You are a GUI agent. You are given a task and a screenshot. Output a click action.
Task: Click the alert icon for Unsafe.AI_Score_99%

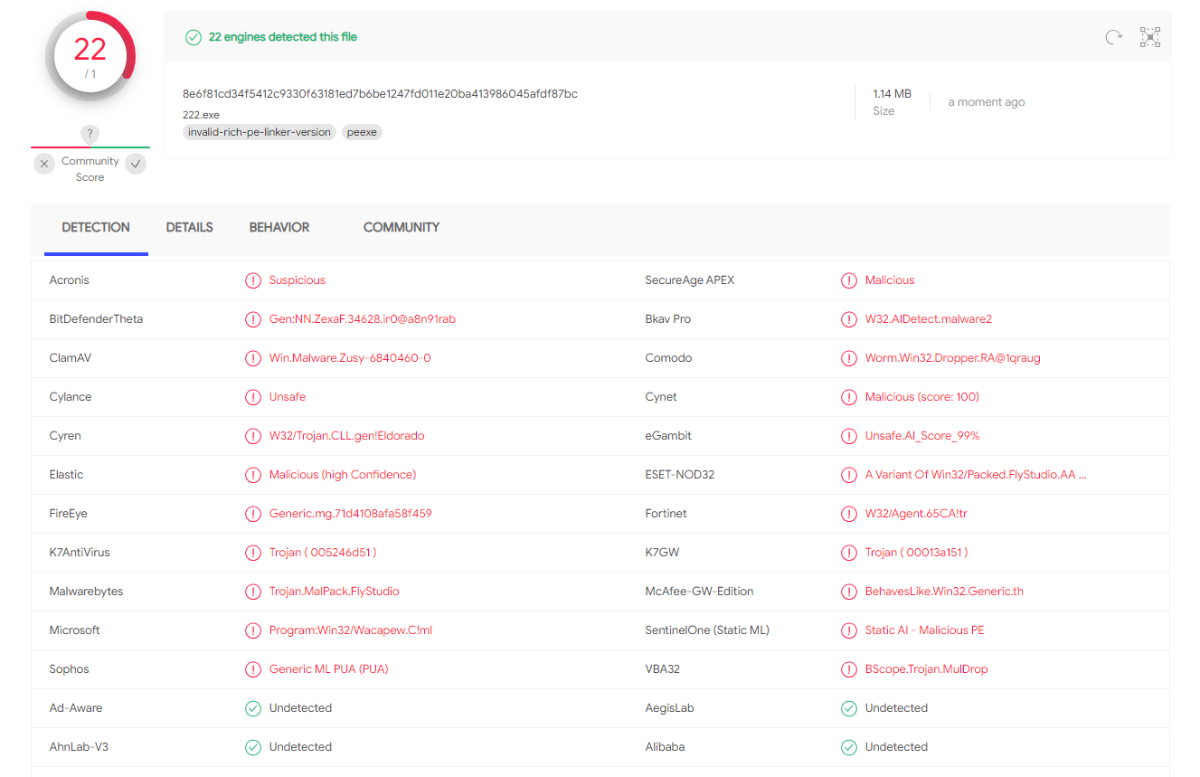coord(849,436)
